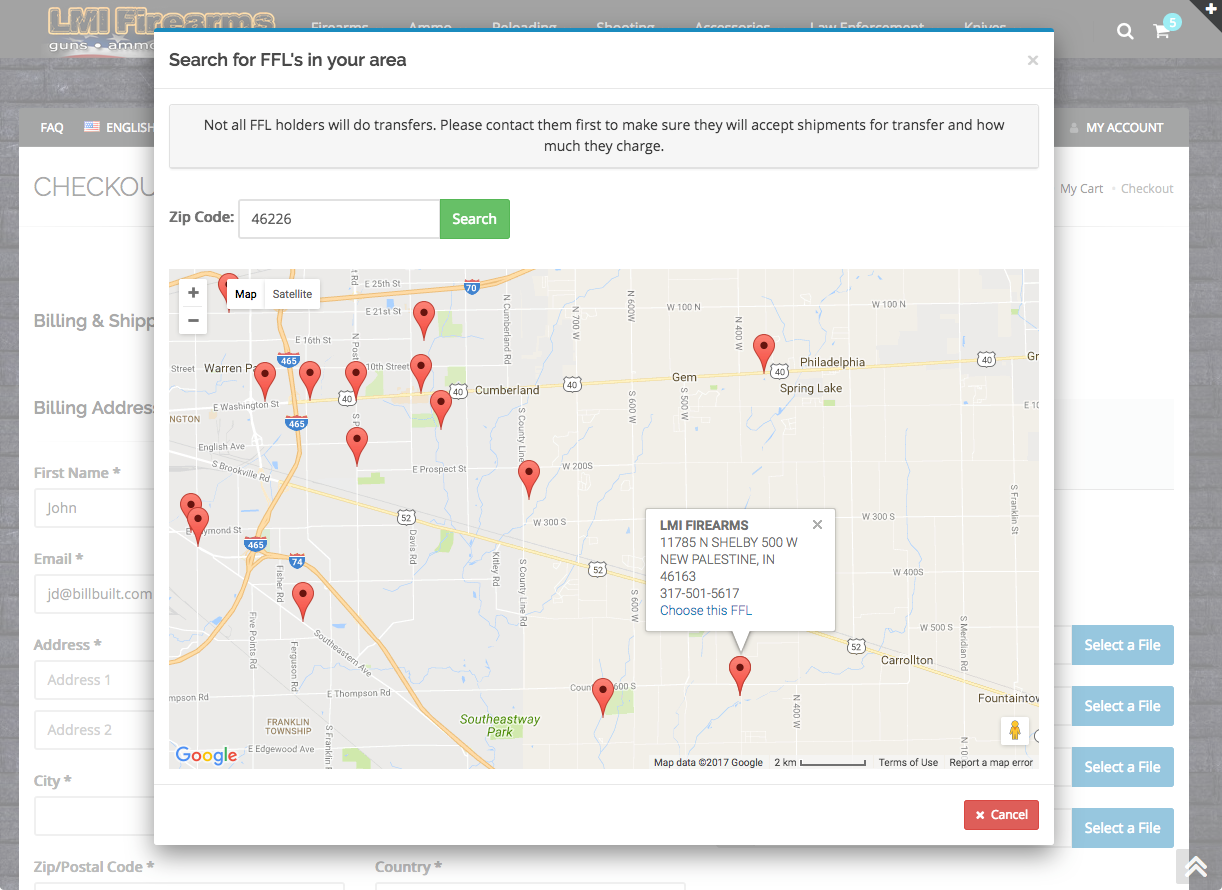The height and width of the screenshot is (890, 1222).
Task: Click the topmost Select a File button
Action: [x=1122, y=645]
